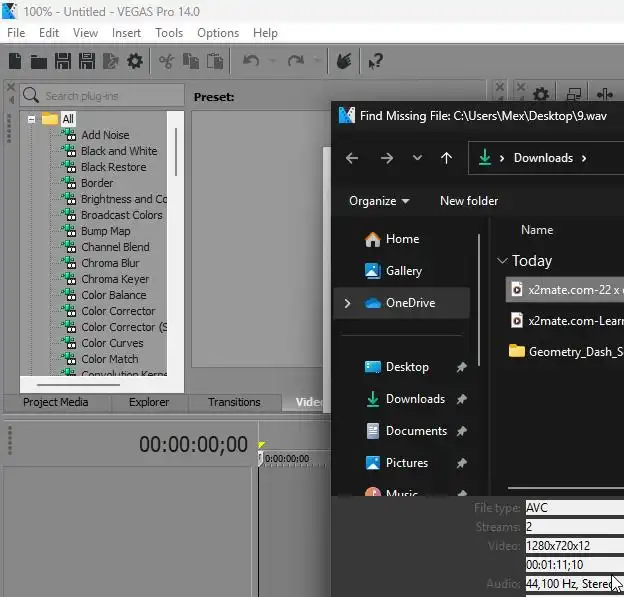Open the Insert menu
Viewport: 624px width, 597px height.
(x=126, y=33)
